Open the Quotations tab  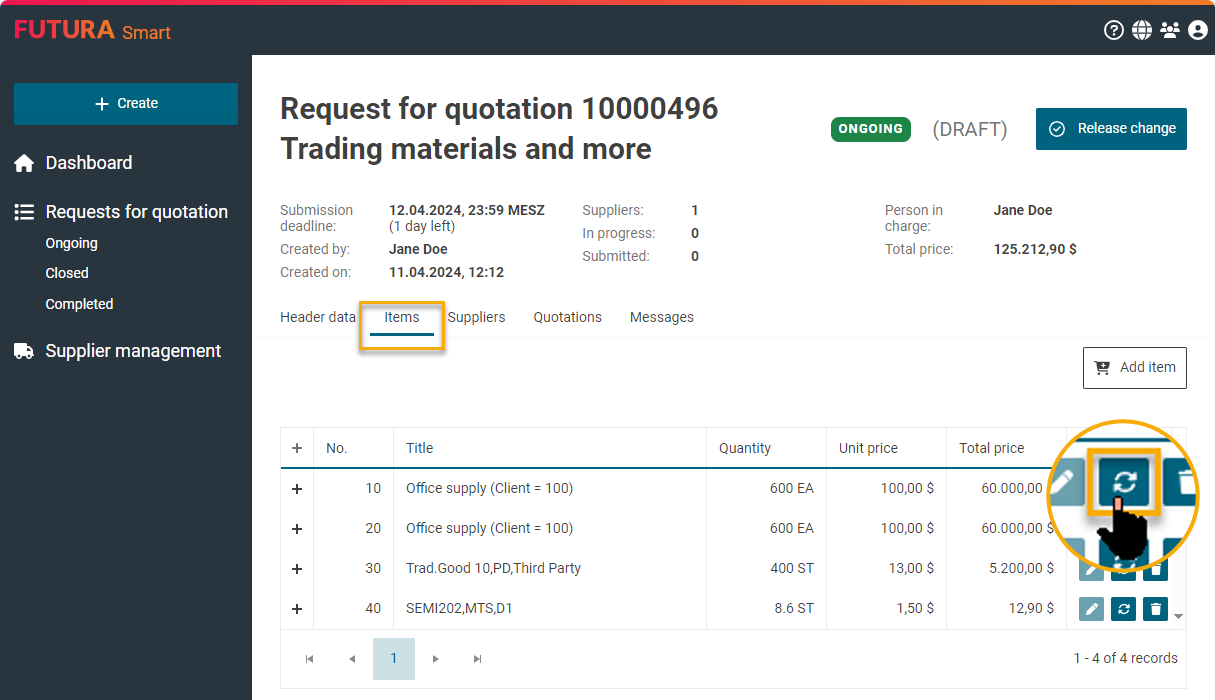[x=567, y=317]
